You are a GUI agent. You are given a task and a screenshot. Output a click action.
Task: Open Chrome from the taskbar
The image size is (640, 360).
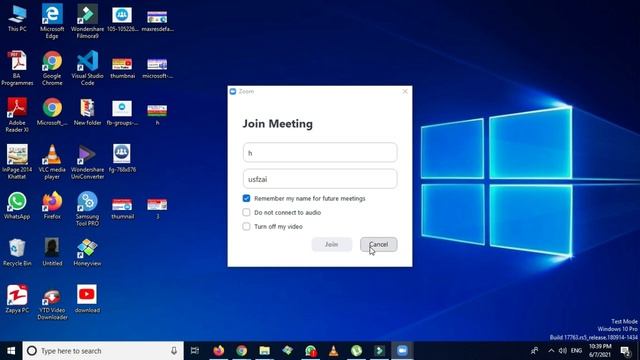pyautogui.click(x=242, y=351)
